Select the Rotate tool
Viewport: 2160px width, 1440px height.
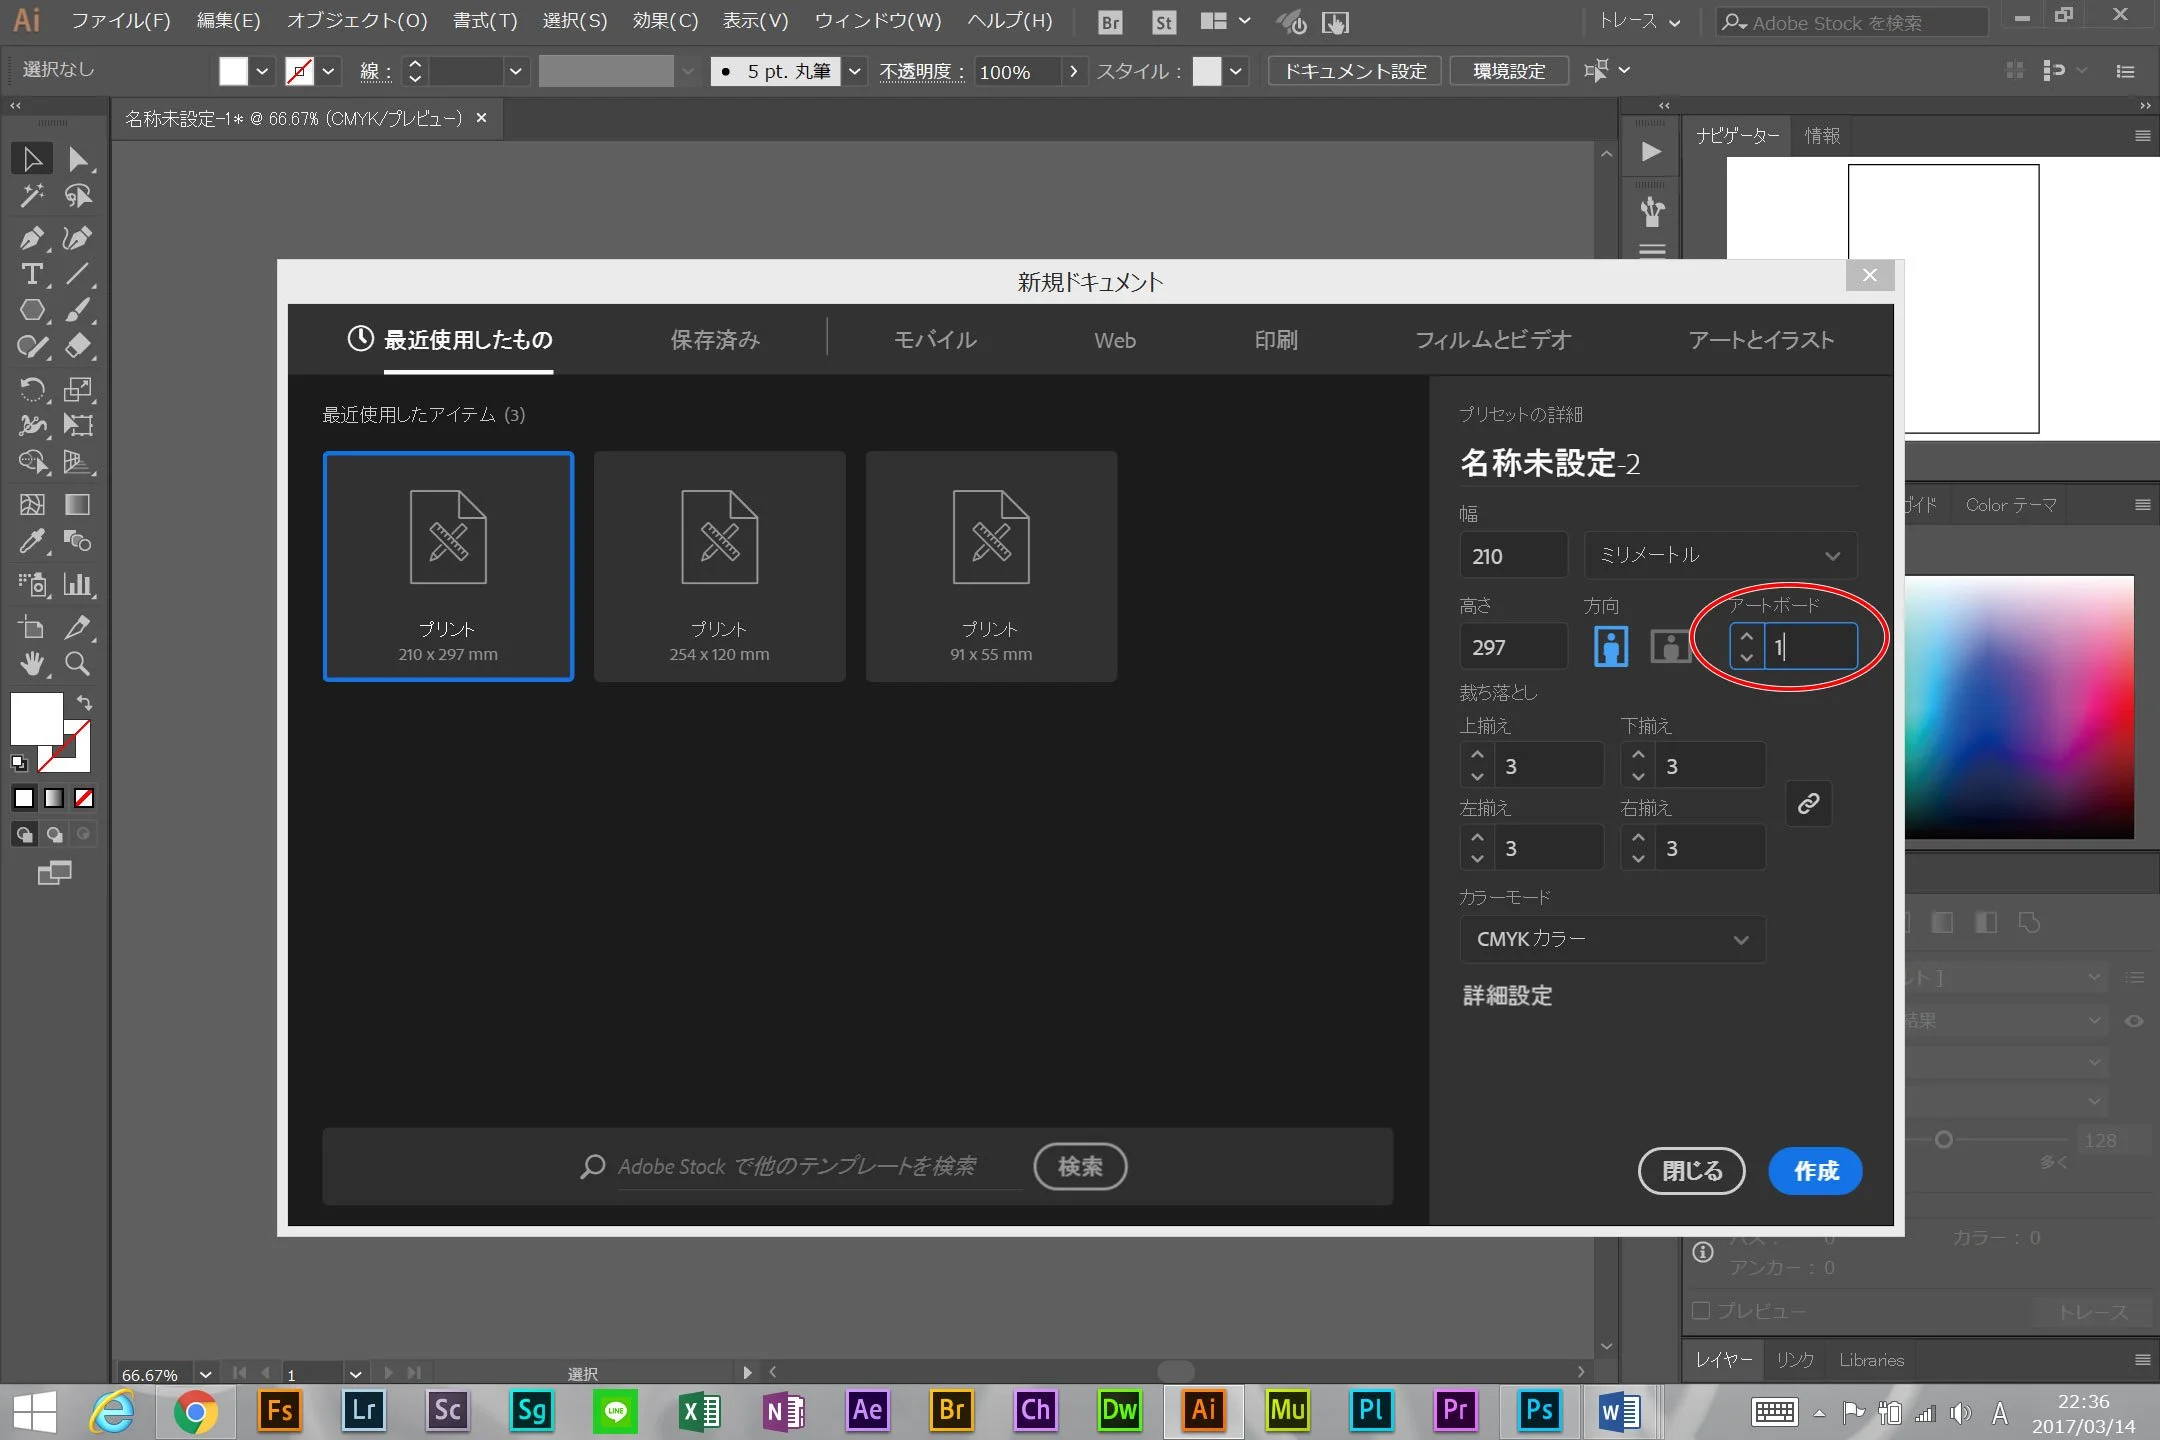click(x=30, y=389)
